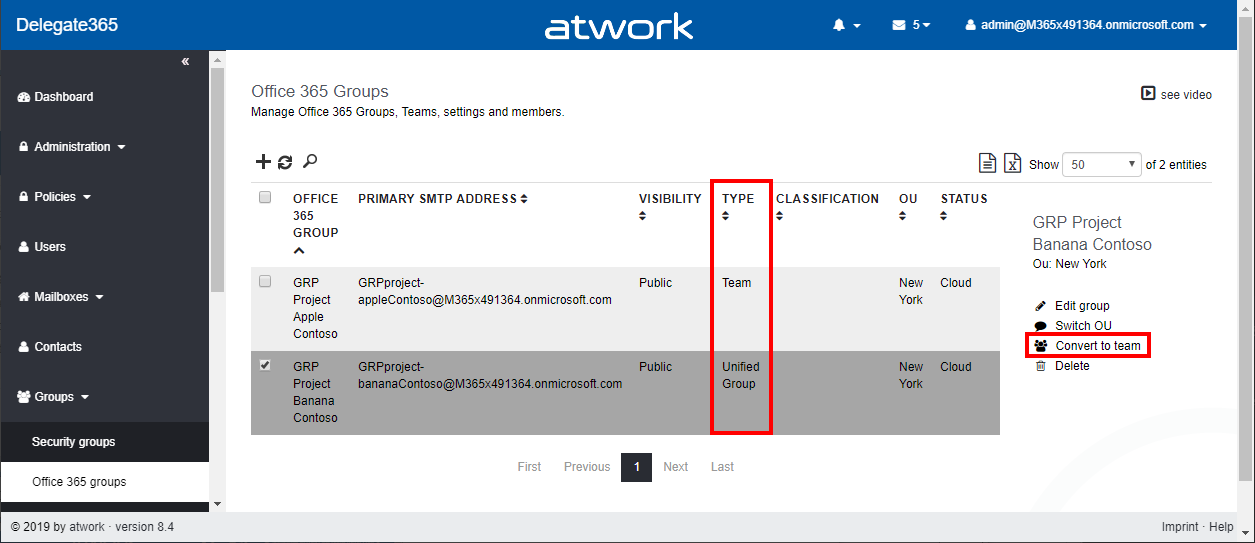Open the admin account dropdown
This screenshot has height=543, width=1255.
(x=1086, y=25)
